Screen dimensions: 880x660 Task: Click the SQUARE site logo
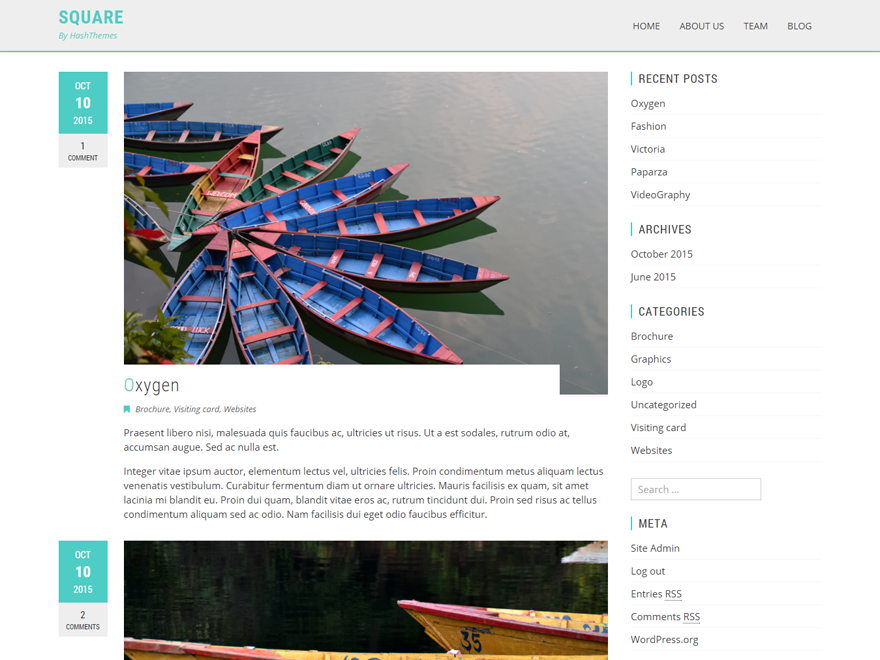[91, 17]
